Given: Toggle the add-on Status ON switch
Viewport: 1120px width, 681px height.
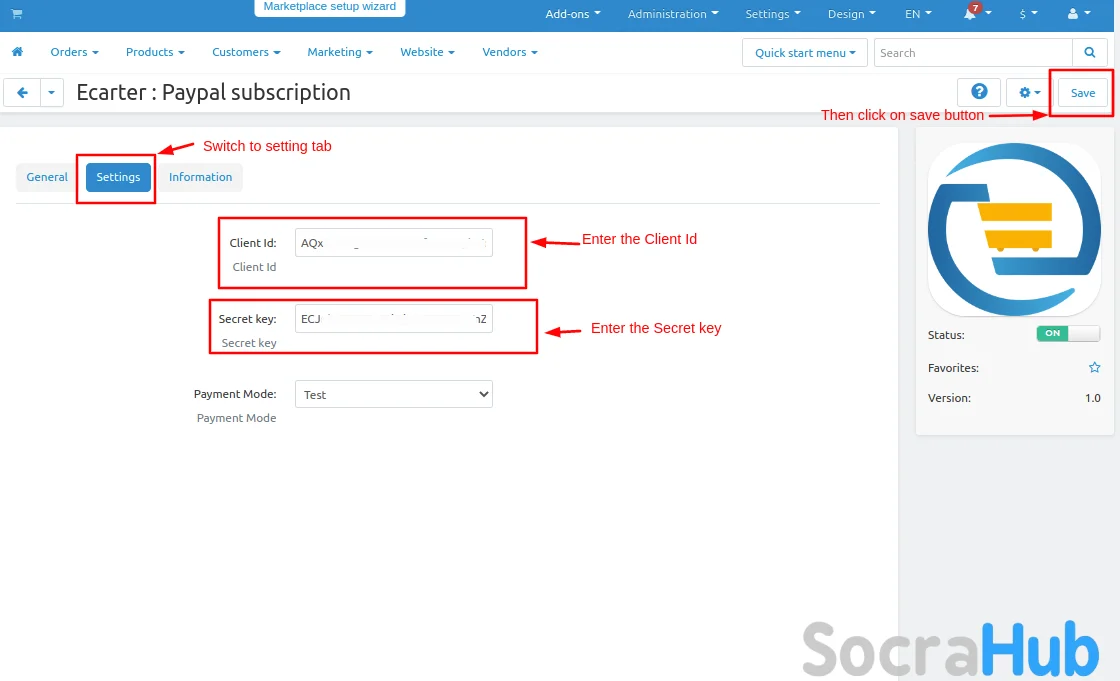Looking at the screenshot, I should tap(1067, 334).
